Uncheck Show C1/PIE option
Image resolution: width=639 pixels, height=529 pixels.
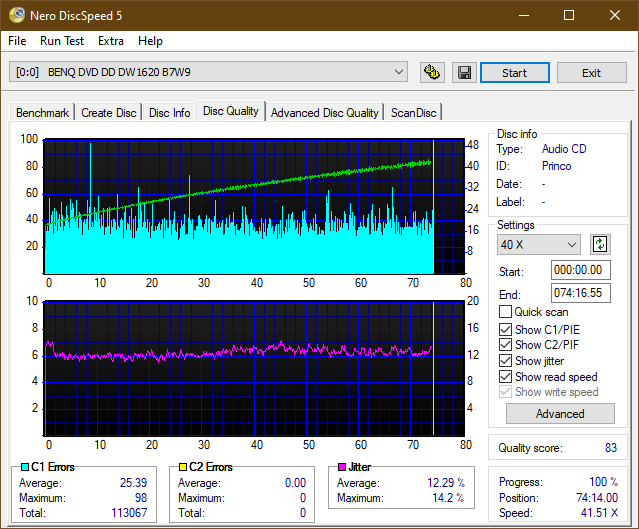(x=506, y=329)
